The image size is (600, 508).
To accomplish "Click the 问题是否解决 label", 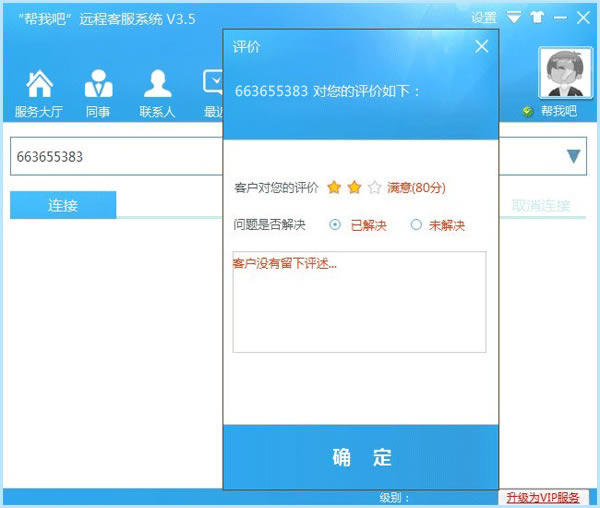I will coord(269,225).
